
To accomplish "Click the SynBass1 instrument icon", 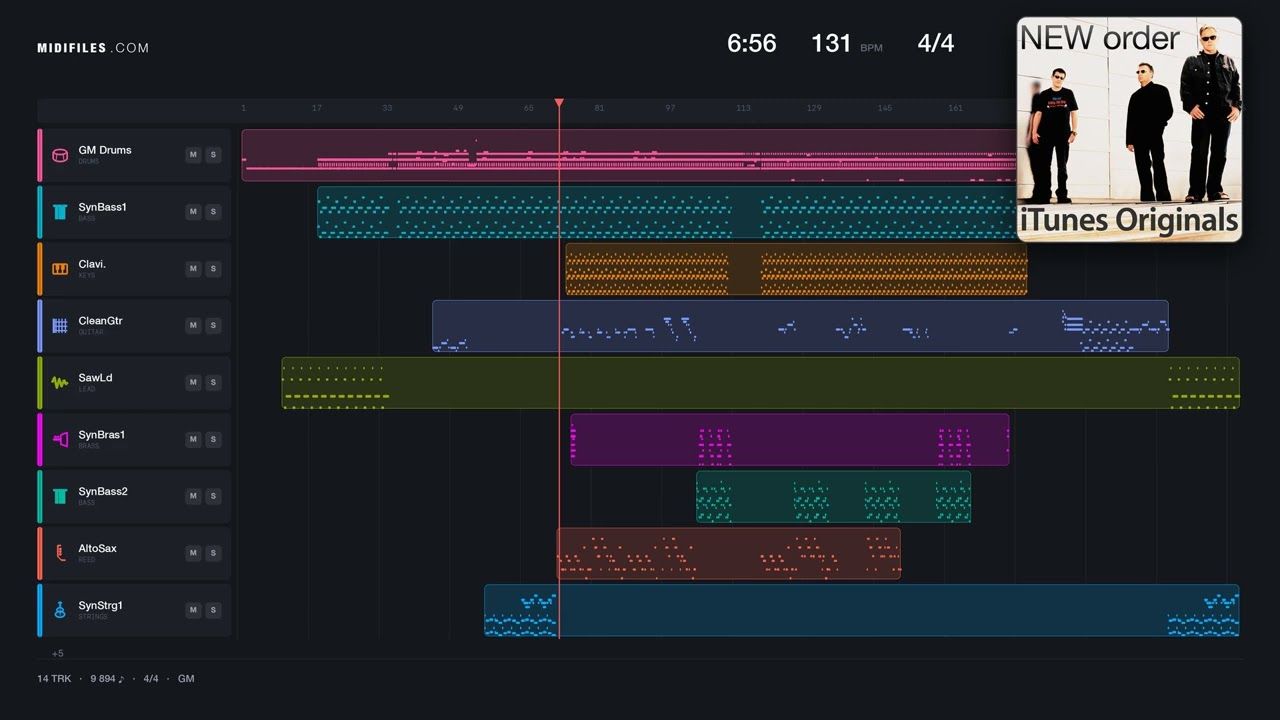I will pyautogui.click(x=60, y=212).
